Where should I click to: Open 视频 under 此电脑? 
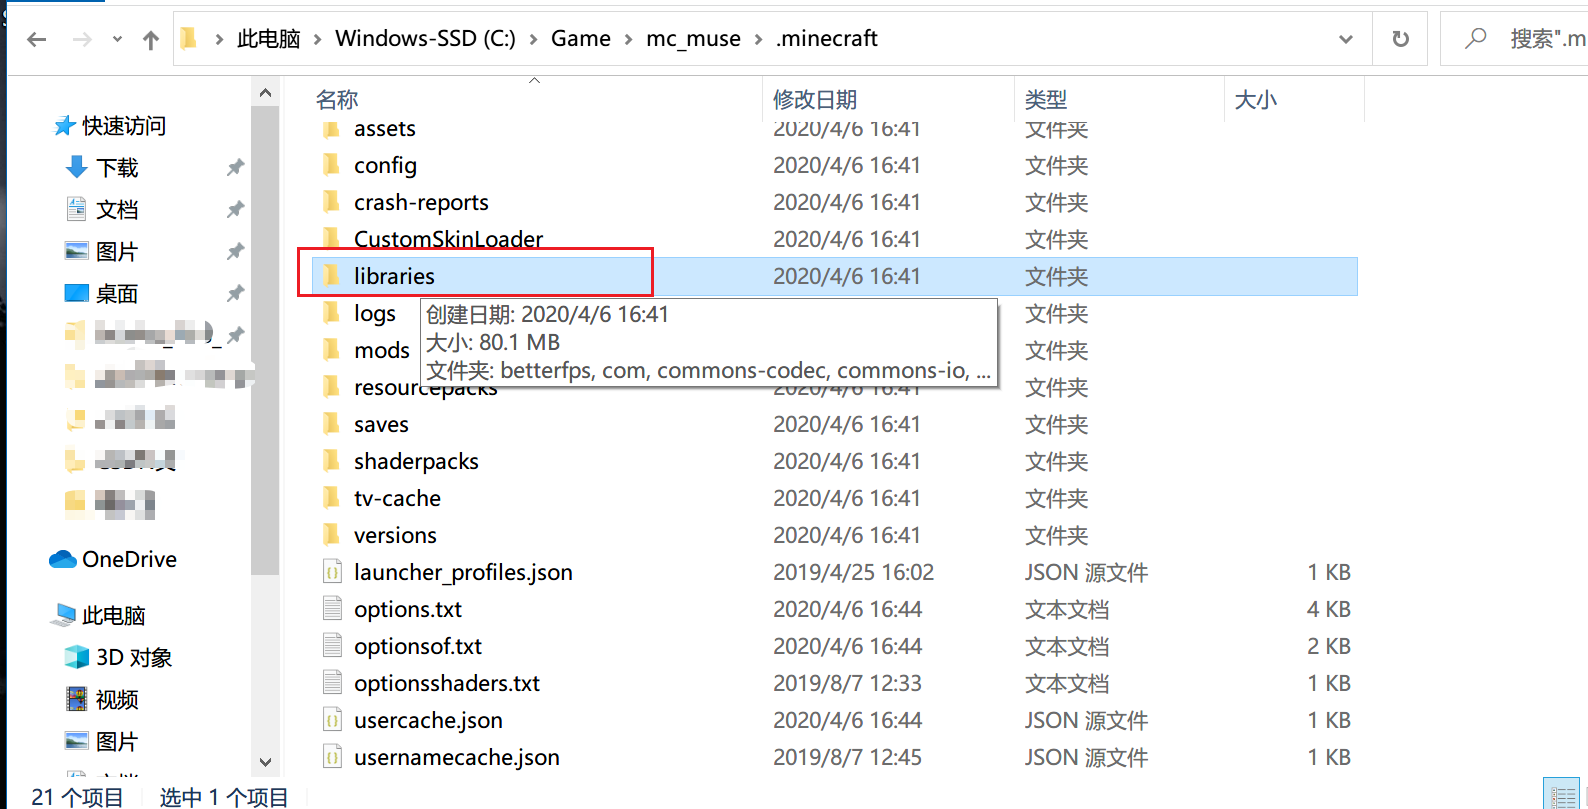(x=117, y=700)
